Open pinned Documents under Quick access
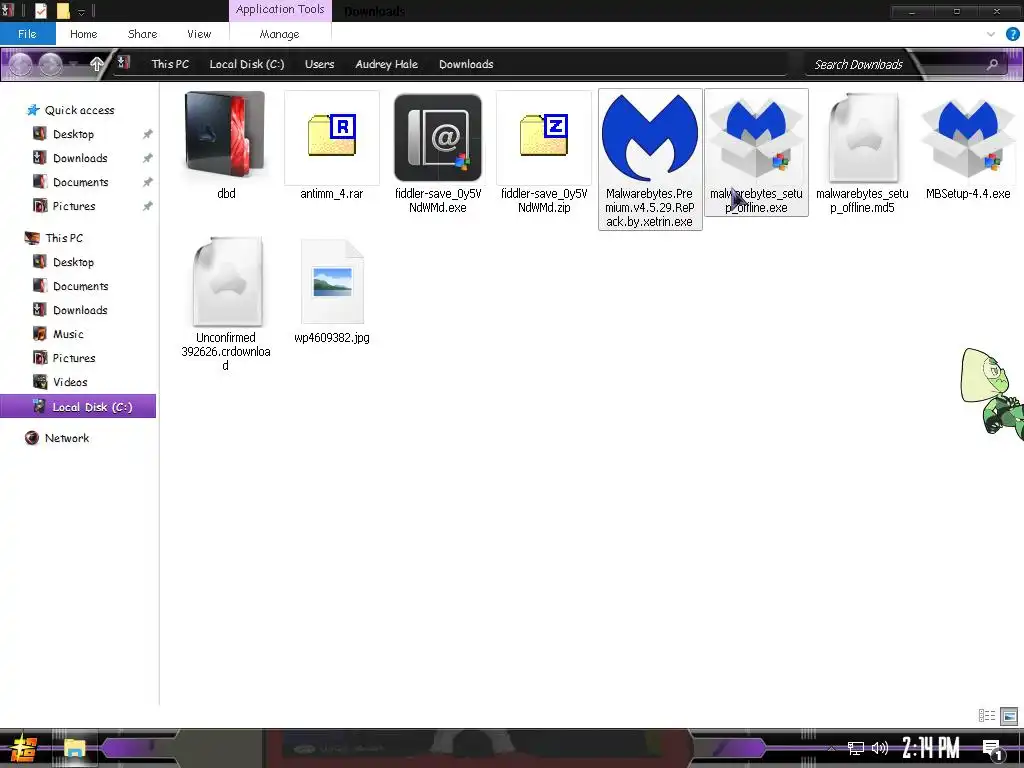1024x768 pixels. 80,182
